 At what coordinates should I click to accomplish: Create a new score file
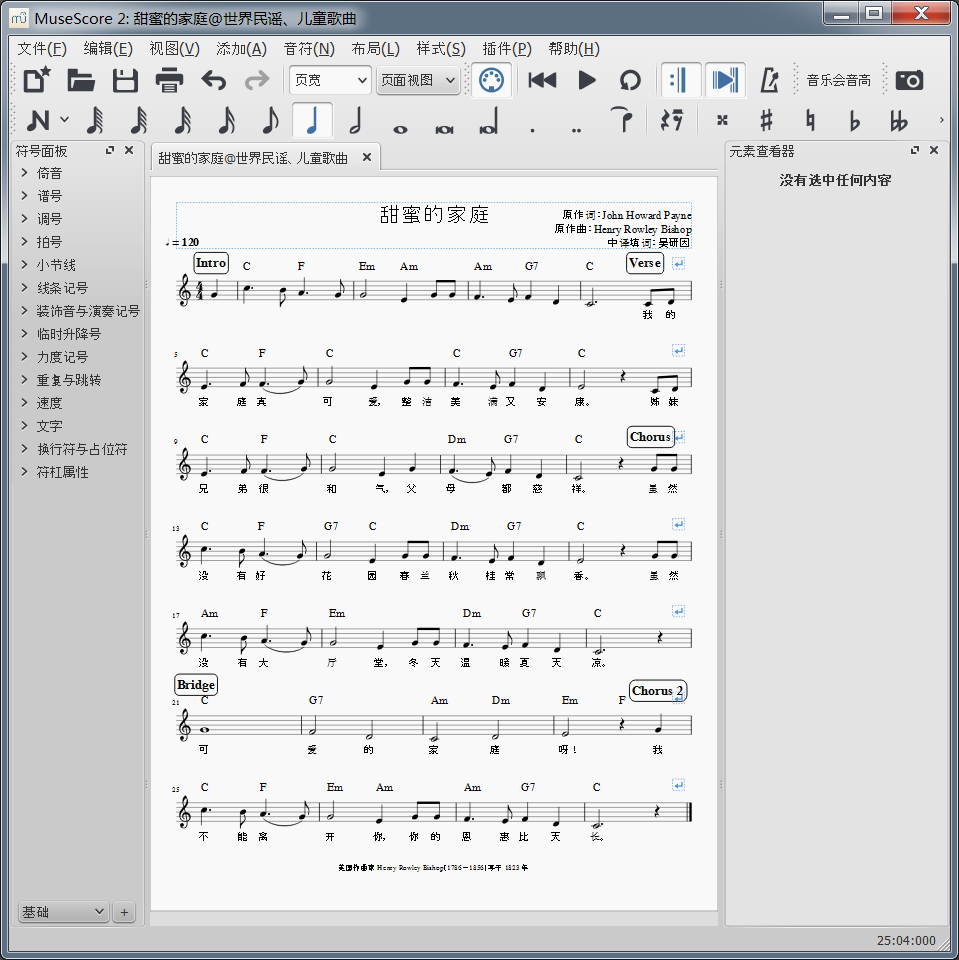(38, 81)
